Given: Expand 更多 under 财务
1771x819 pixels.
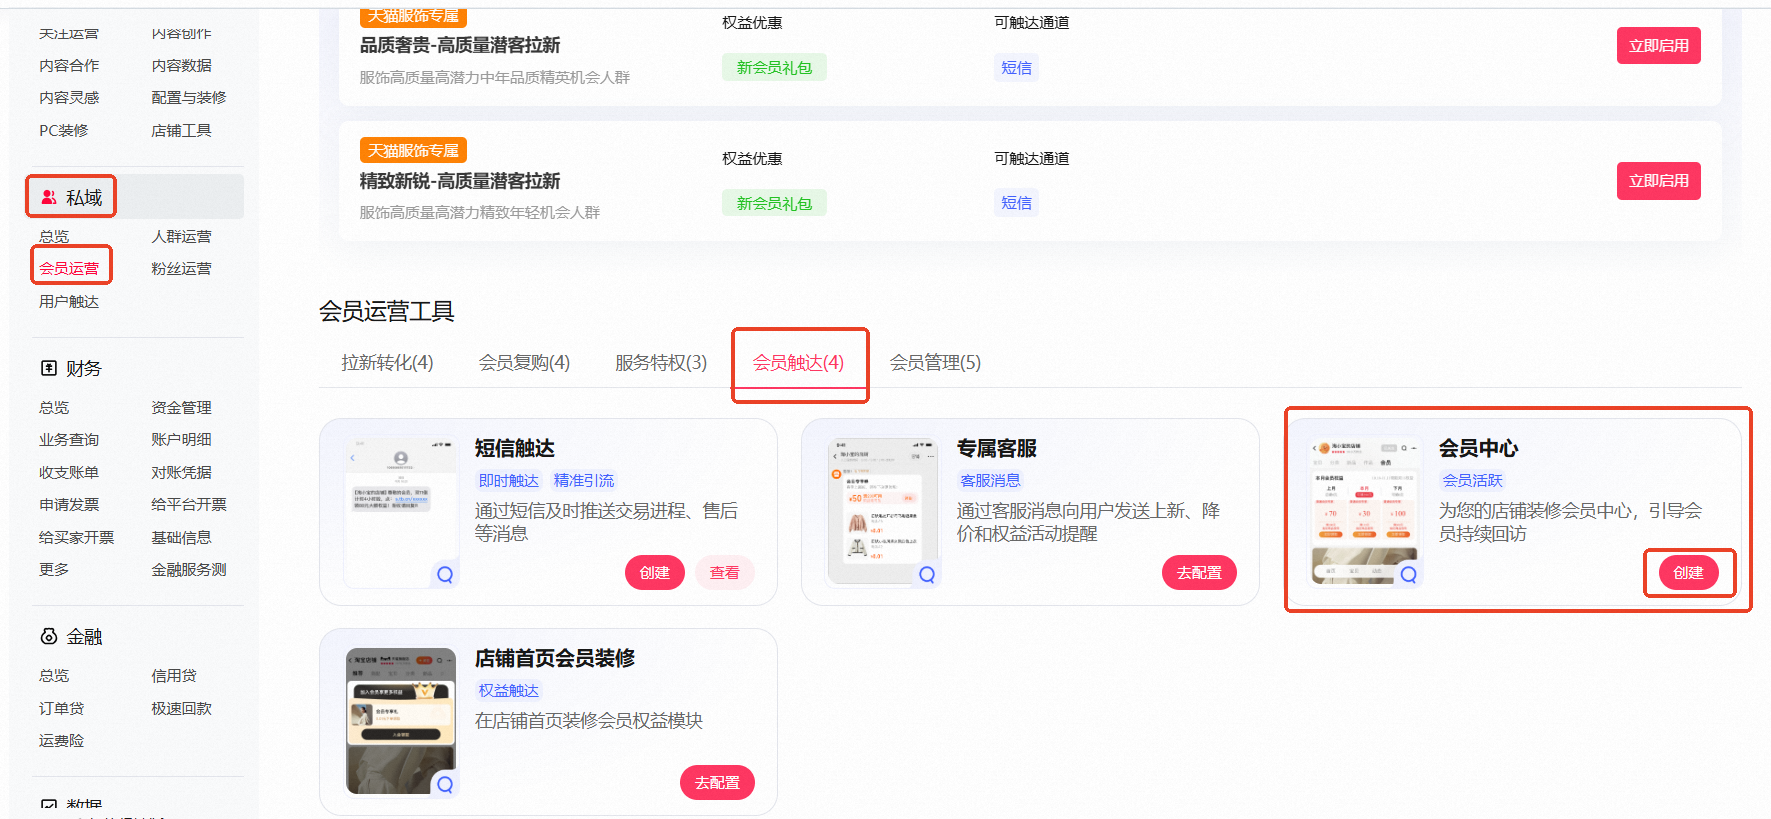Looking at the screenshot, I should (54, 569).
